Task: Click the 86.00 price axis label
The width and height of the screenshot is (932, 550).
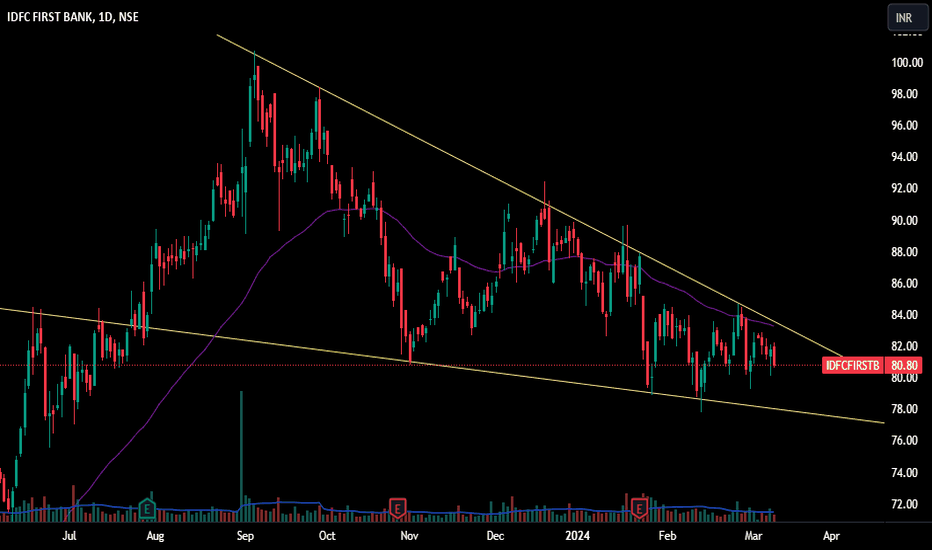Action: (x=905, y=284)
